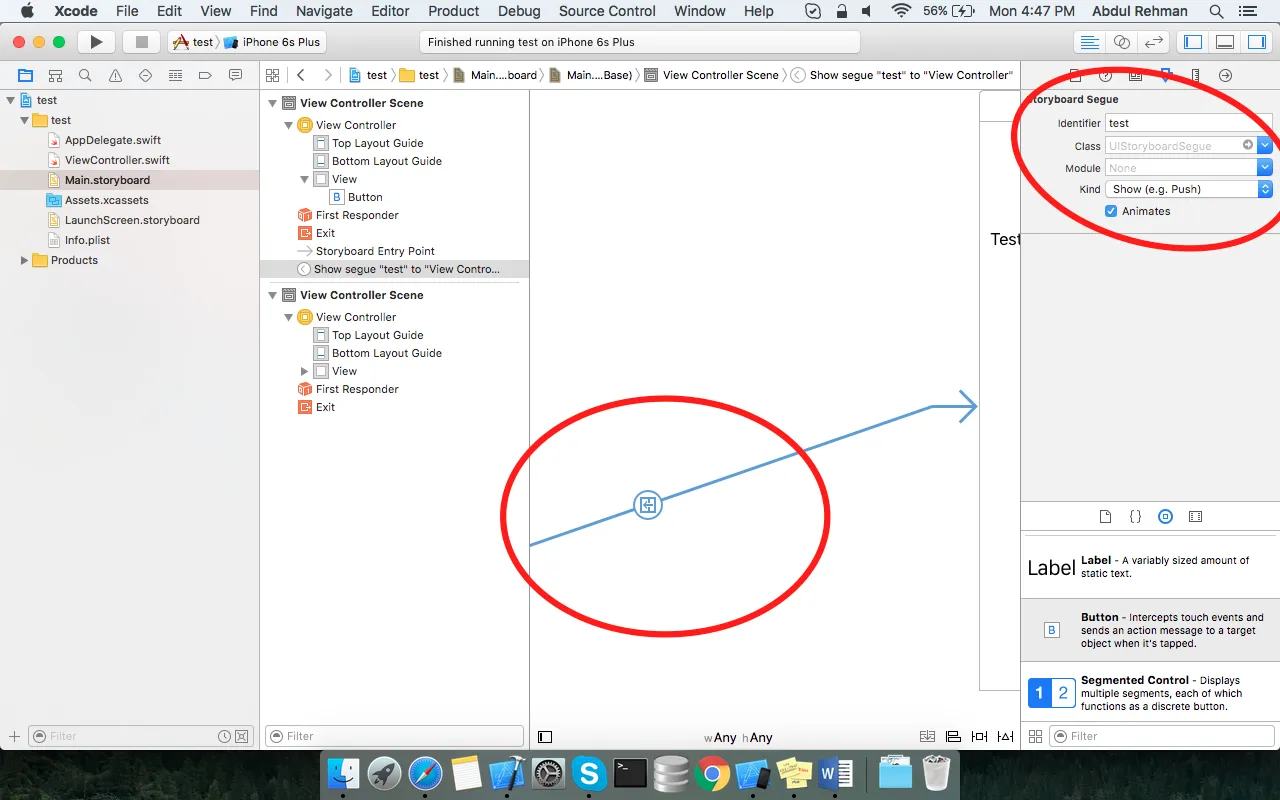Open the Debug menu
This screenshot has width=1280, height=800.
(x=519, y=11)
